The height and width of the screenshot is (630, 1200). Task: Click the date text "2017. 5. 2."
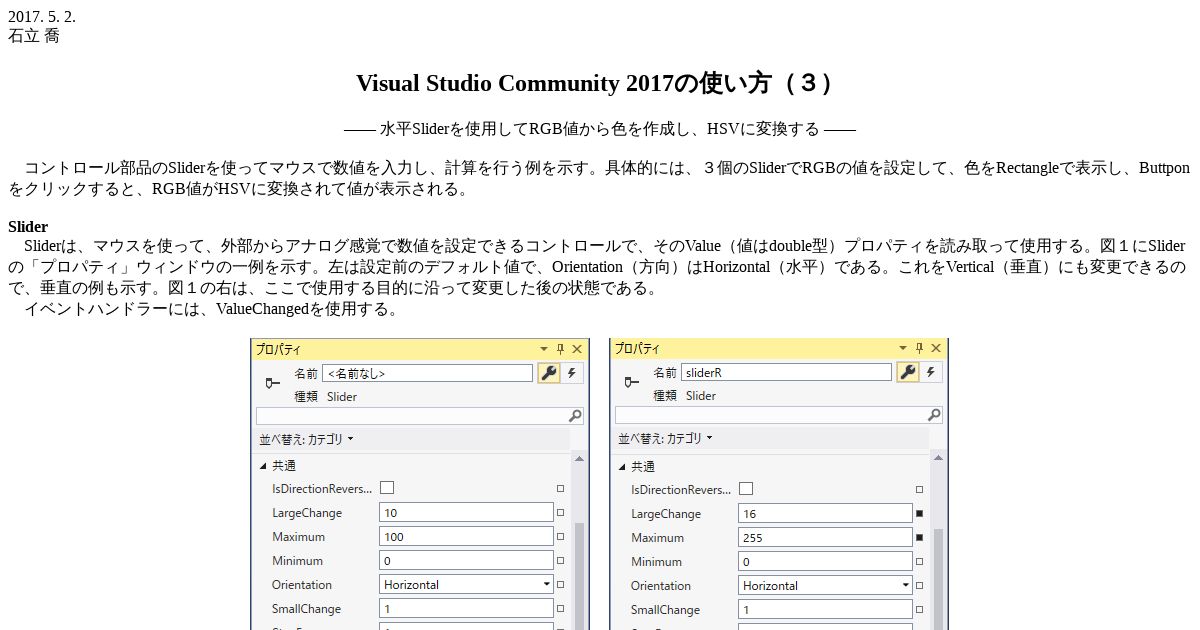pos(42,17)
